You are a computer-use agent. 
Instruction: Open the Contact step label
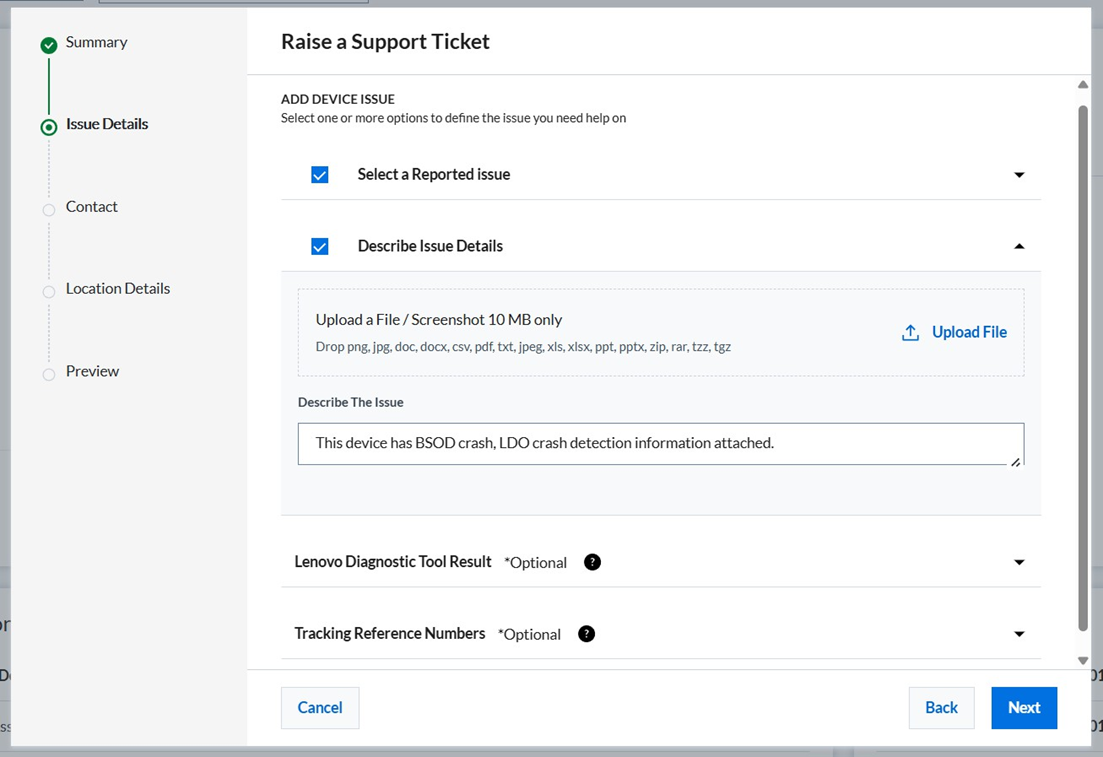(92, 206)
